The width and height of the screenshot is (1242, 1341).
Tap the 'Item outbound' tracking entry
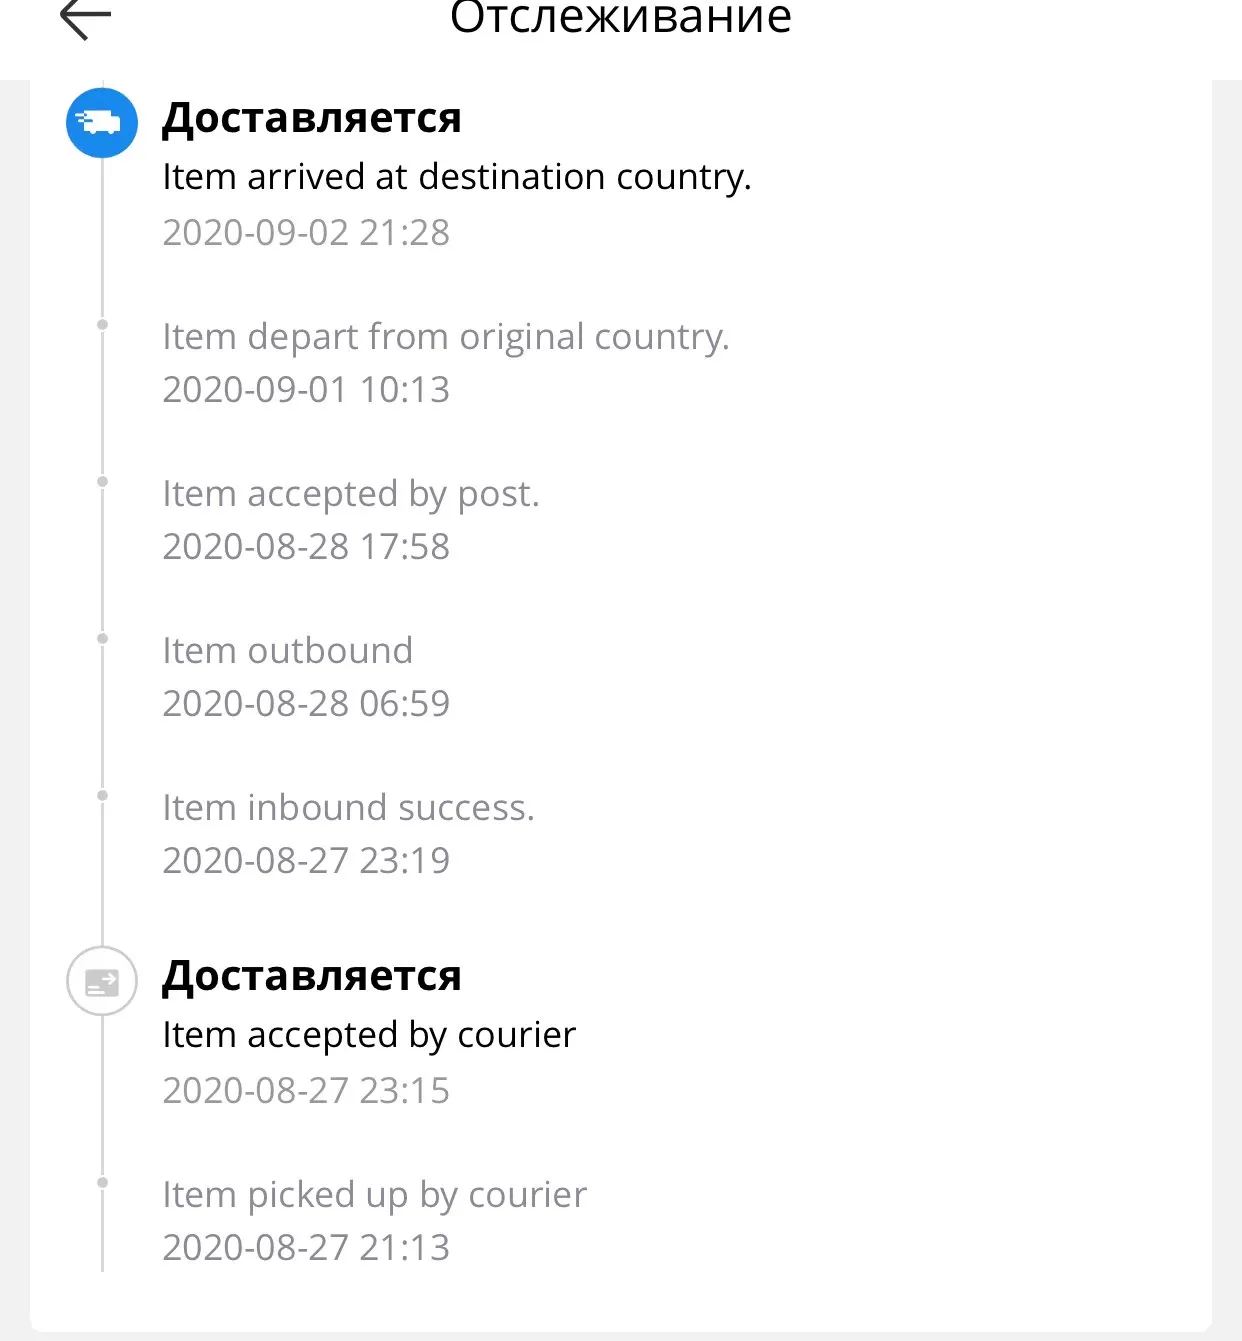[287, 651]
